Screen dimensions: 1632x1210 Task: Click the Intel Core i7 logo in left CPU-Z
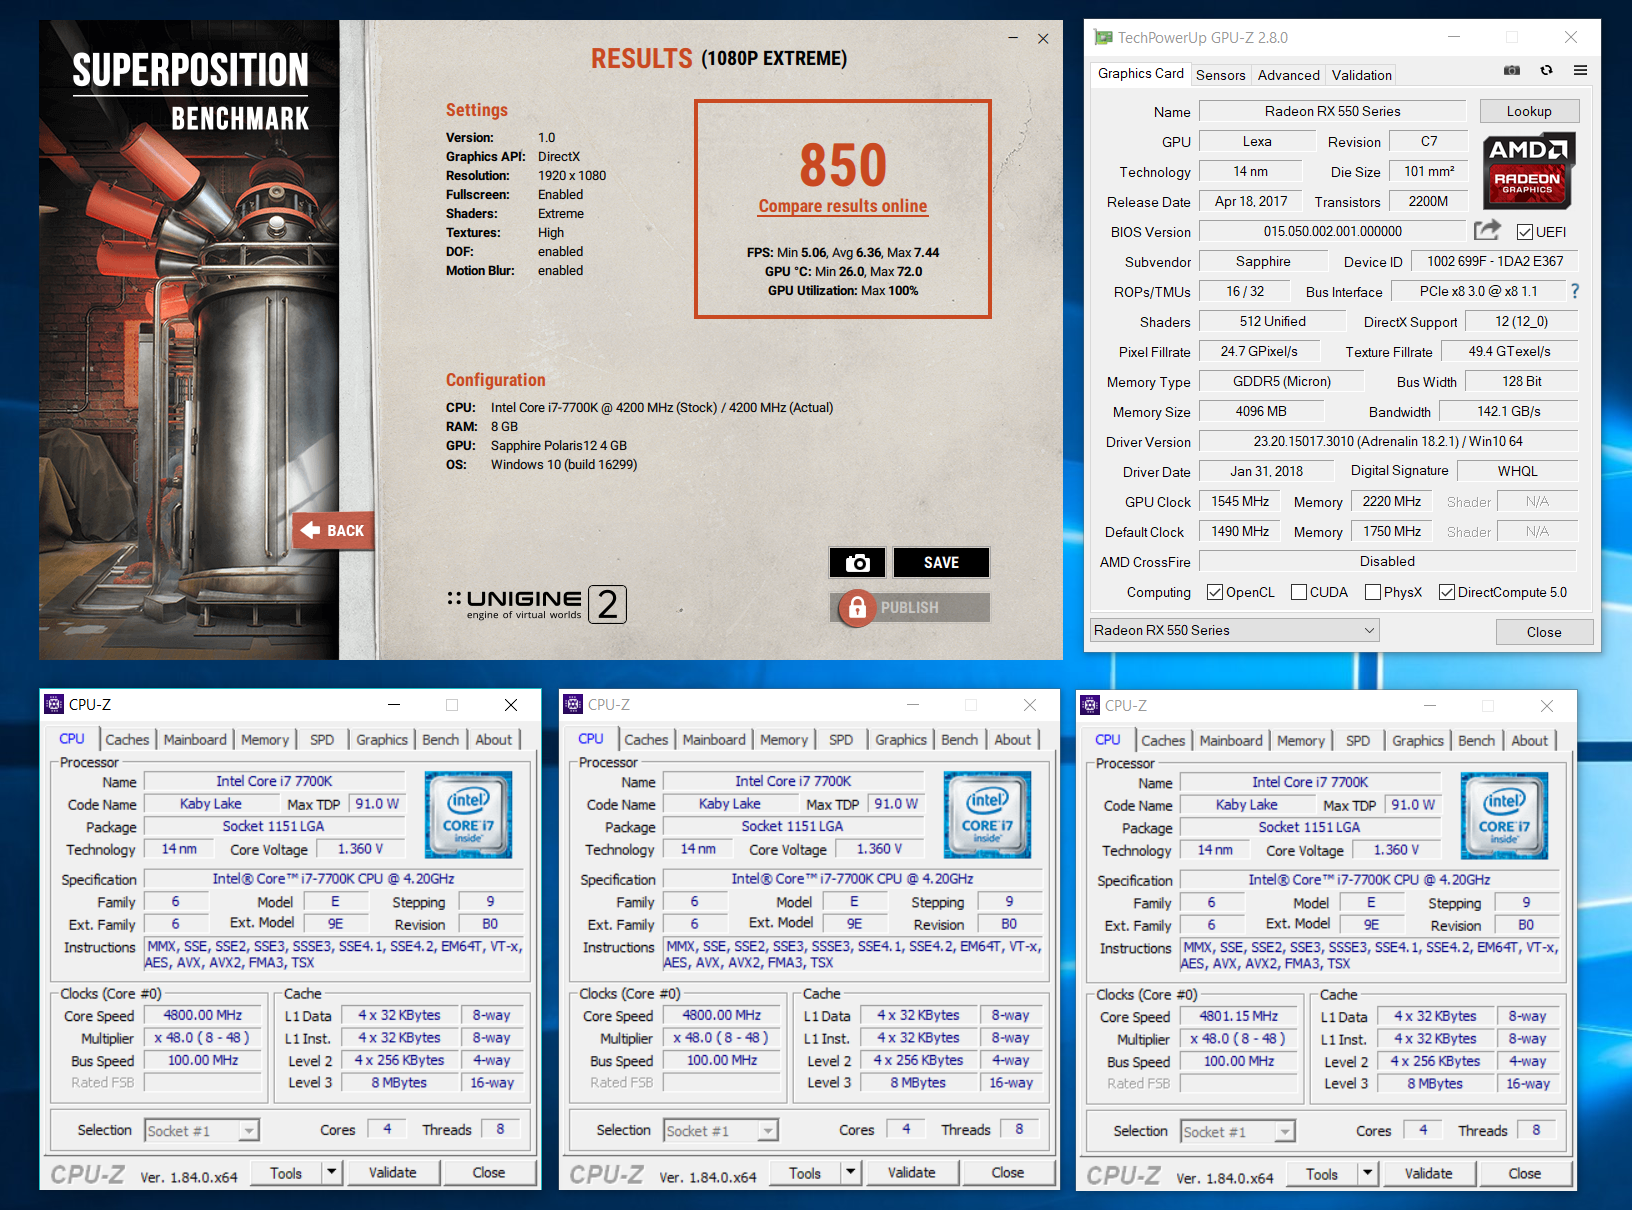click(x=468, y=814)
